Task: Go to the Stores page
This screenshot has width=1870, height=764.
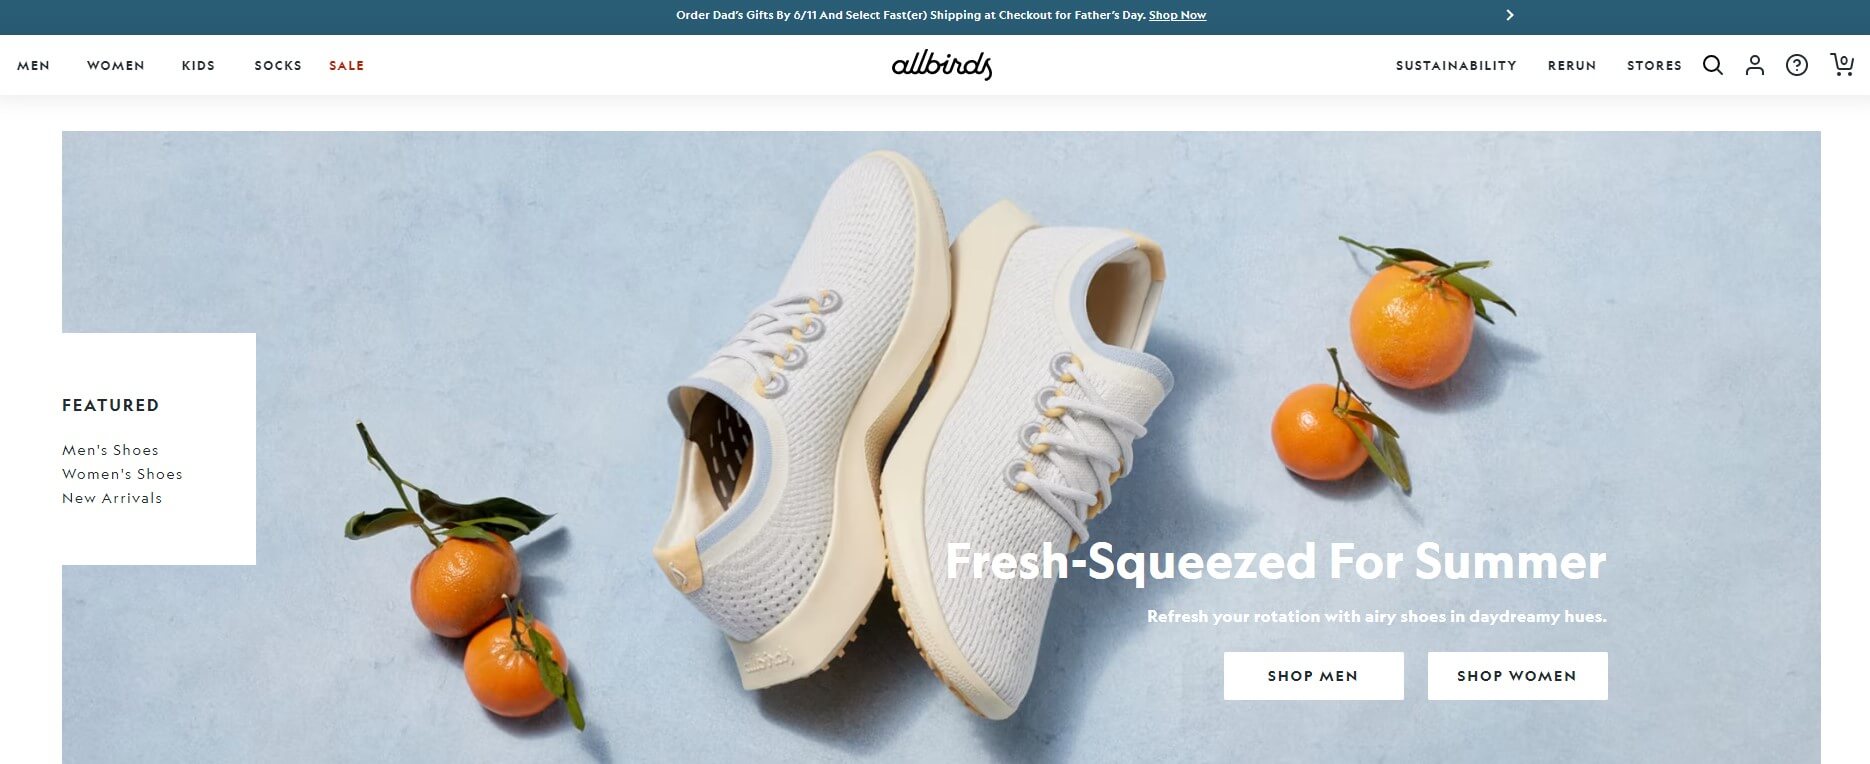Action: [x=1654, y=66]
